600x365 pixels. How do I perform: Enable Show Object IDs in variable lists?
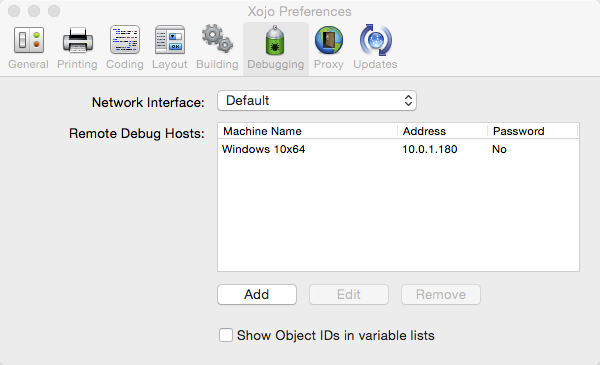[226, 335]
